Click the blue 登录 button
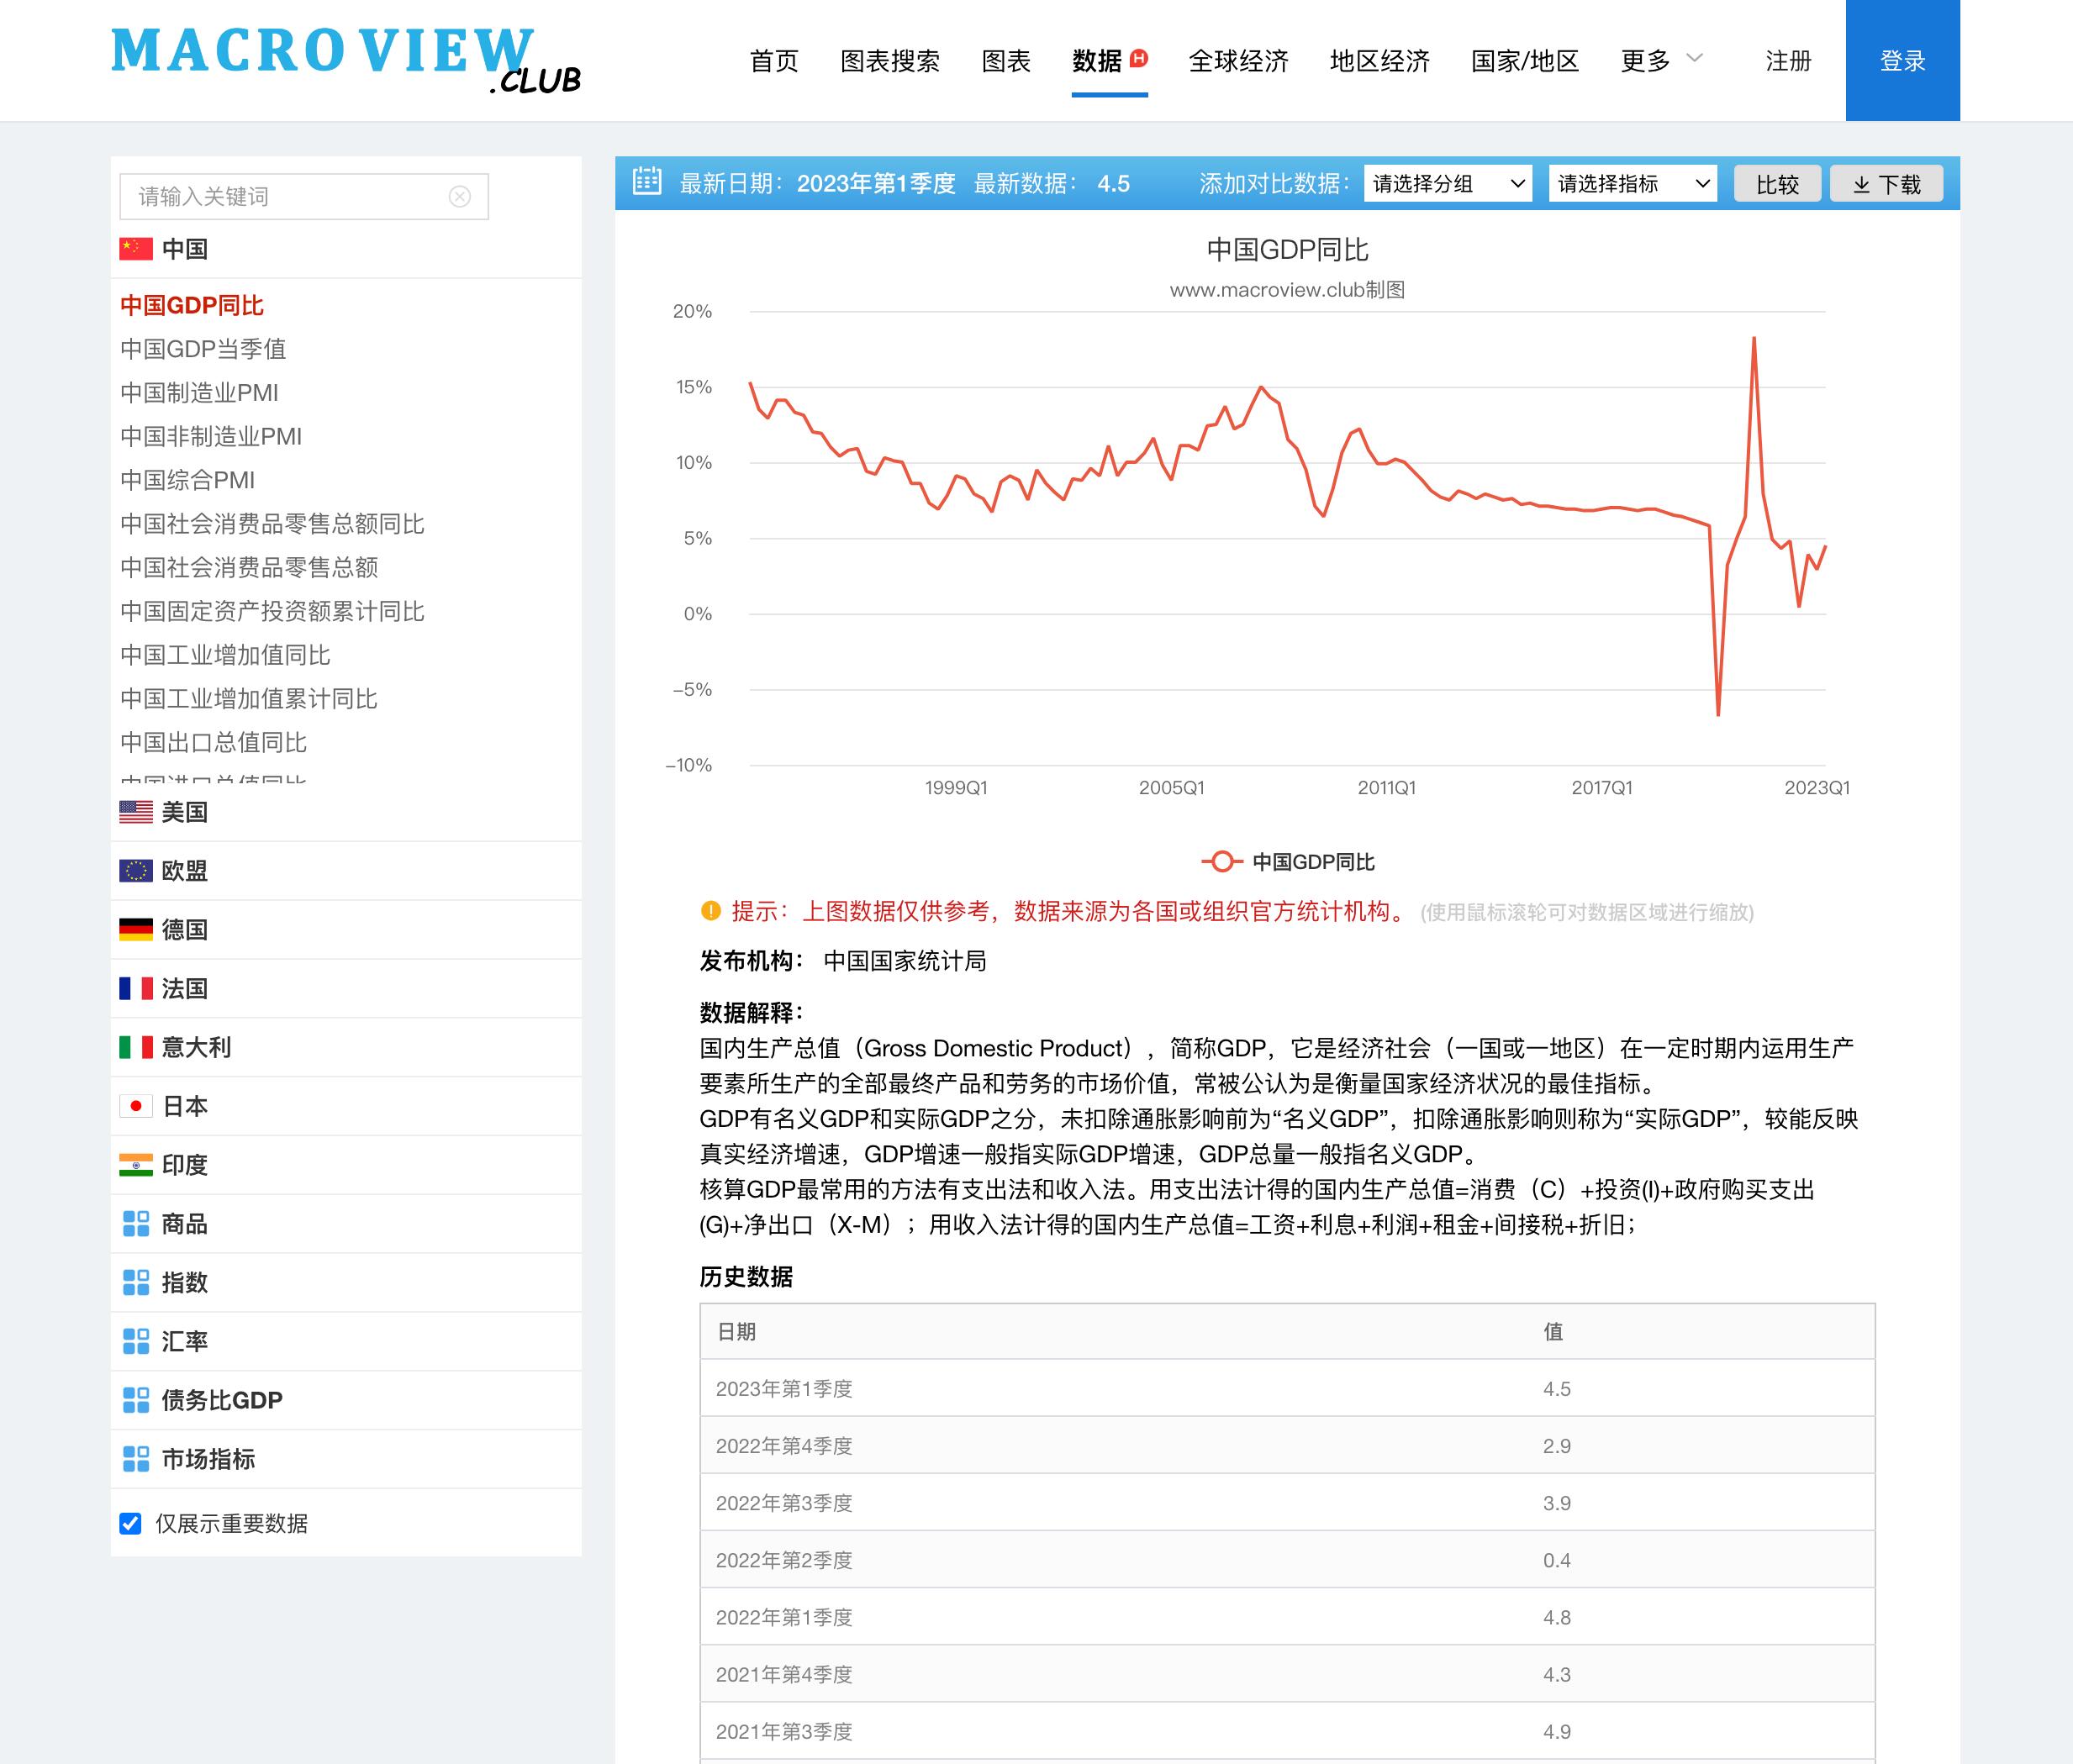 1902,61
